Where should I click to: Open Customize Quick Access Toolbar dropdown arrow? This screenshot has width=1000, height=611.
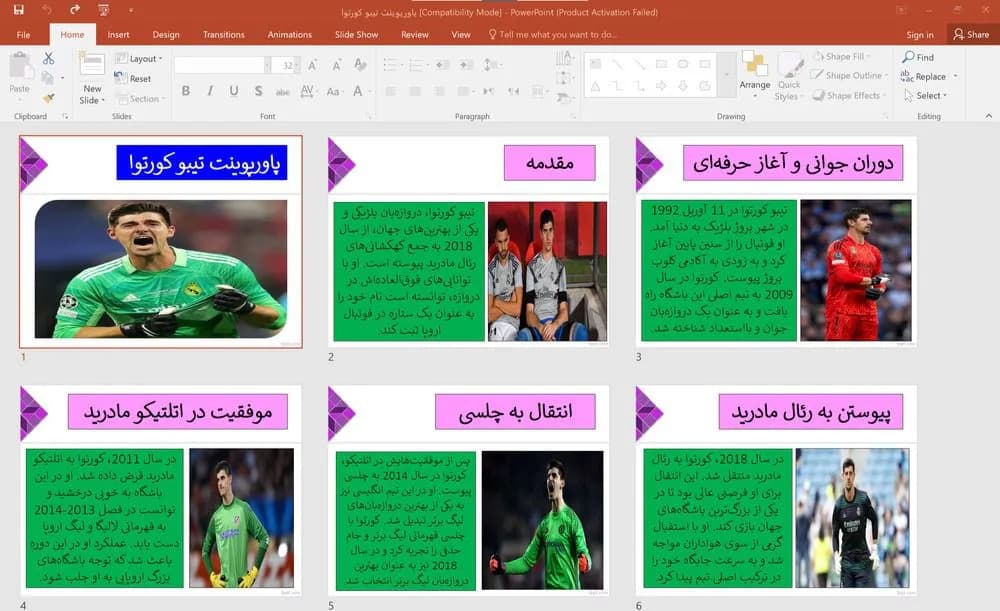tap(131, 10)
